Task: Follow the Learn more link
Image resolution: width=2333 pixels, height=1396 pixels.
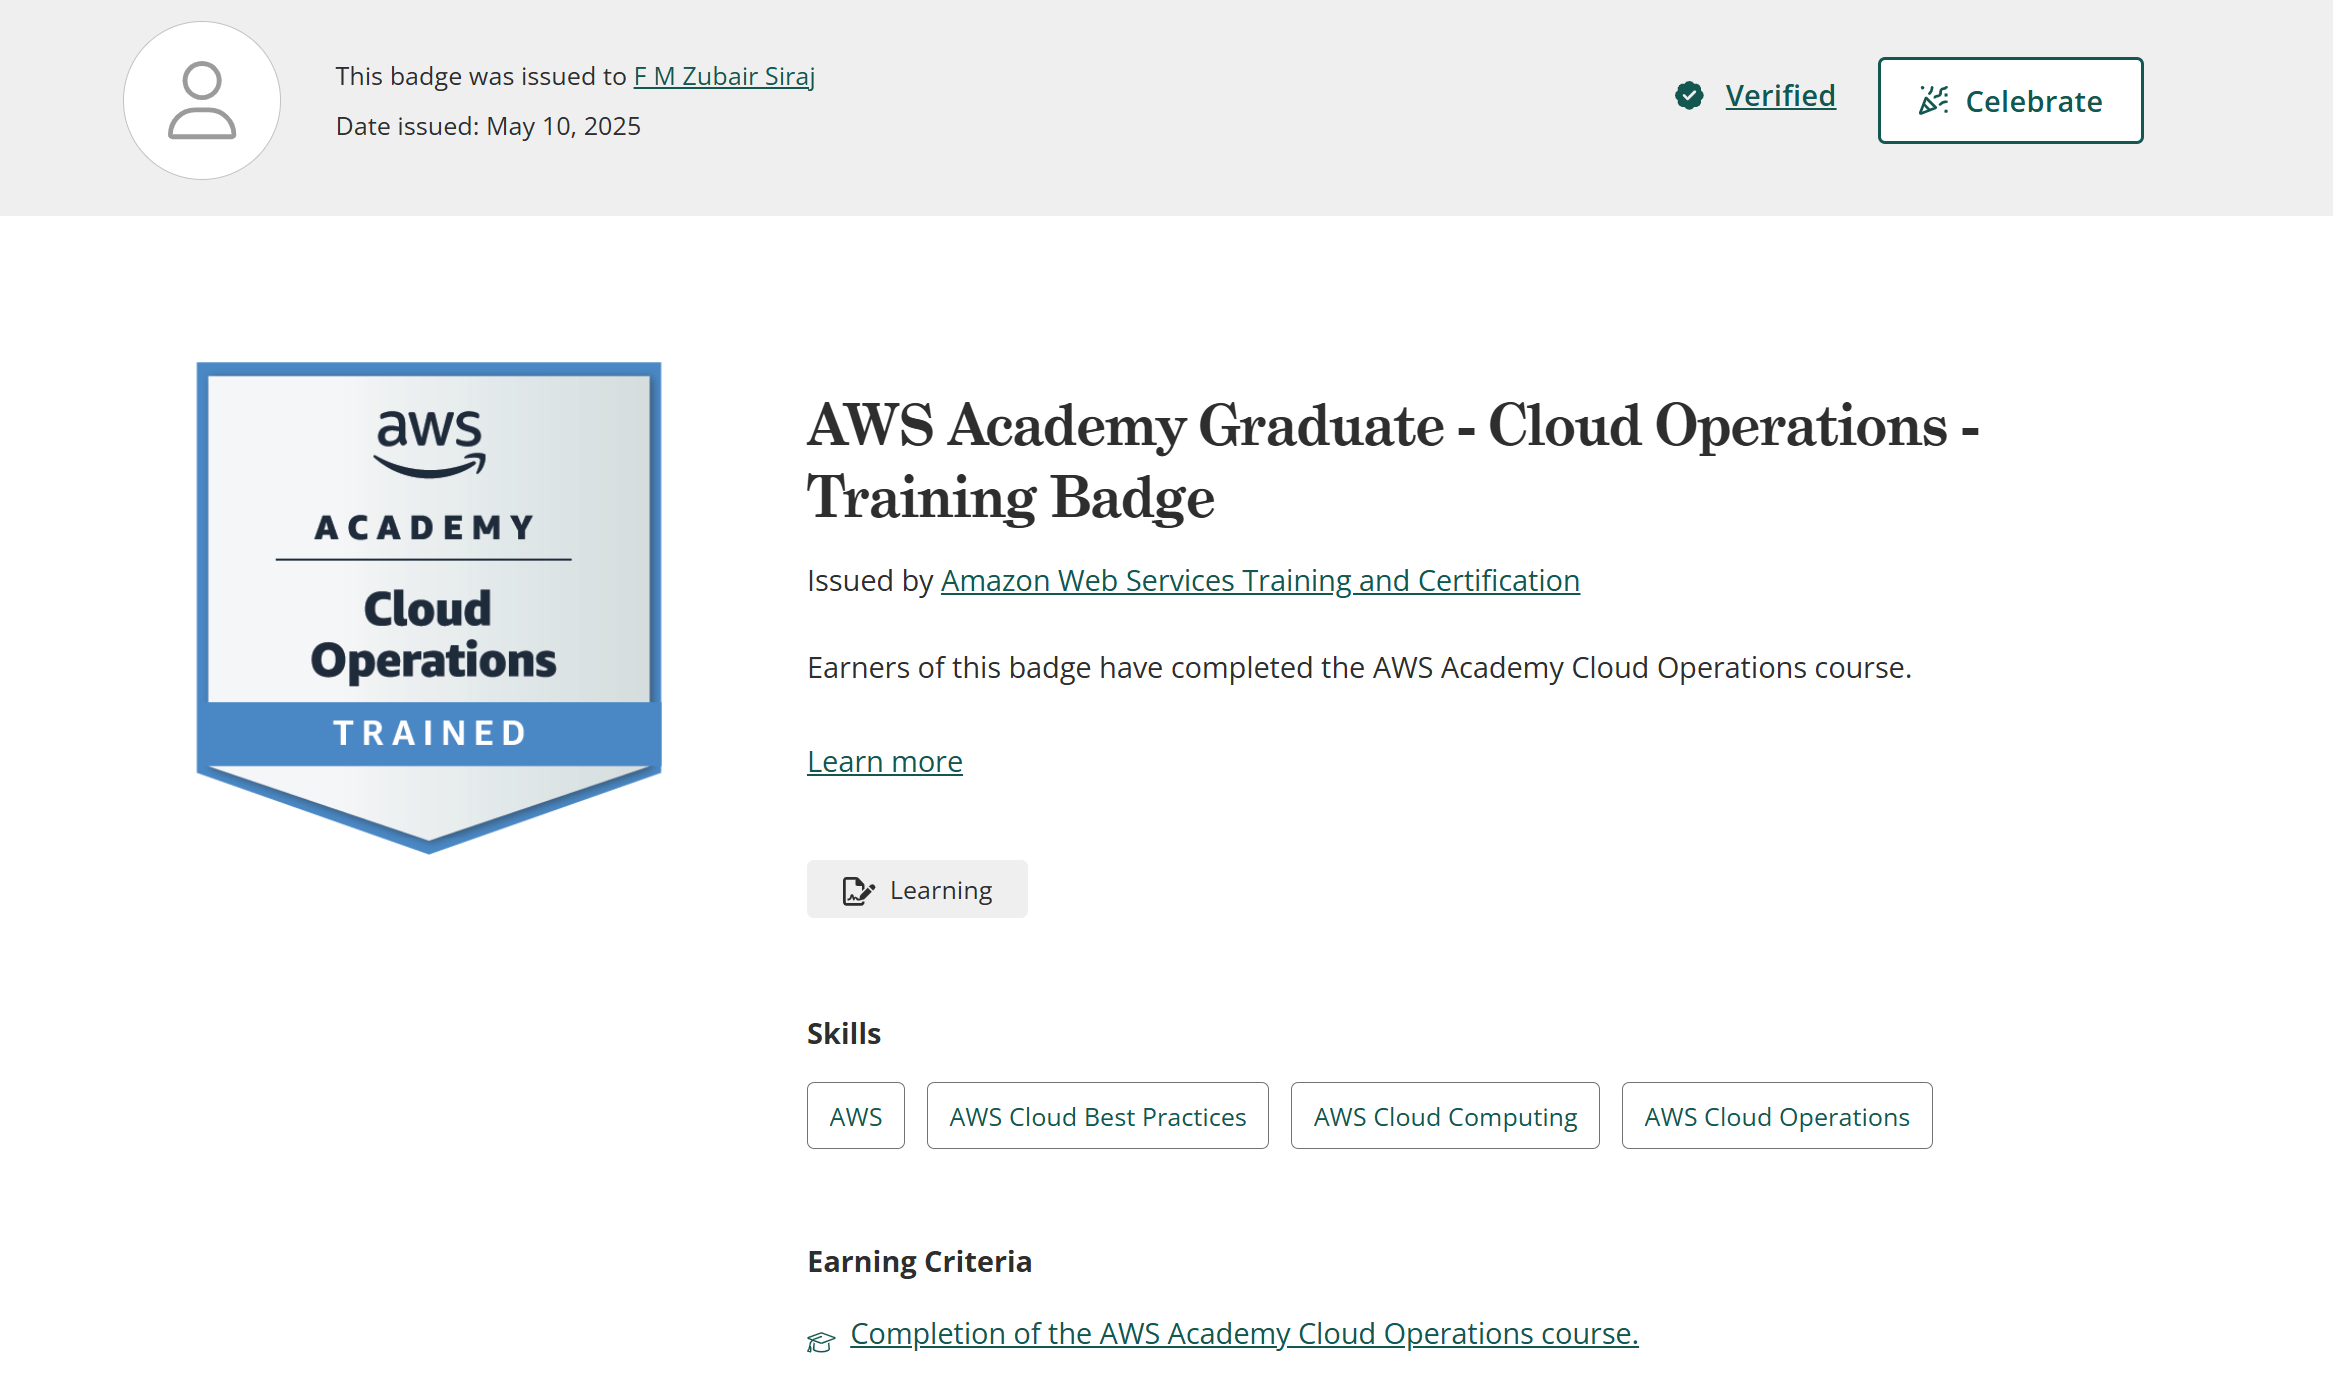Action: (885, 762)
